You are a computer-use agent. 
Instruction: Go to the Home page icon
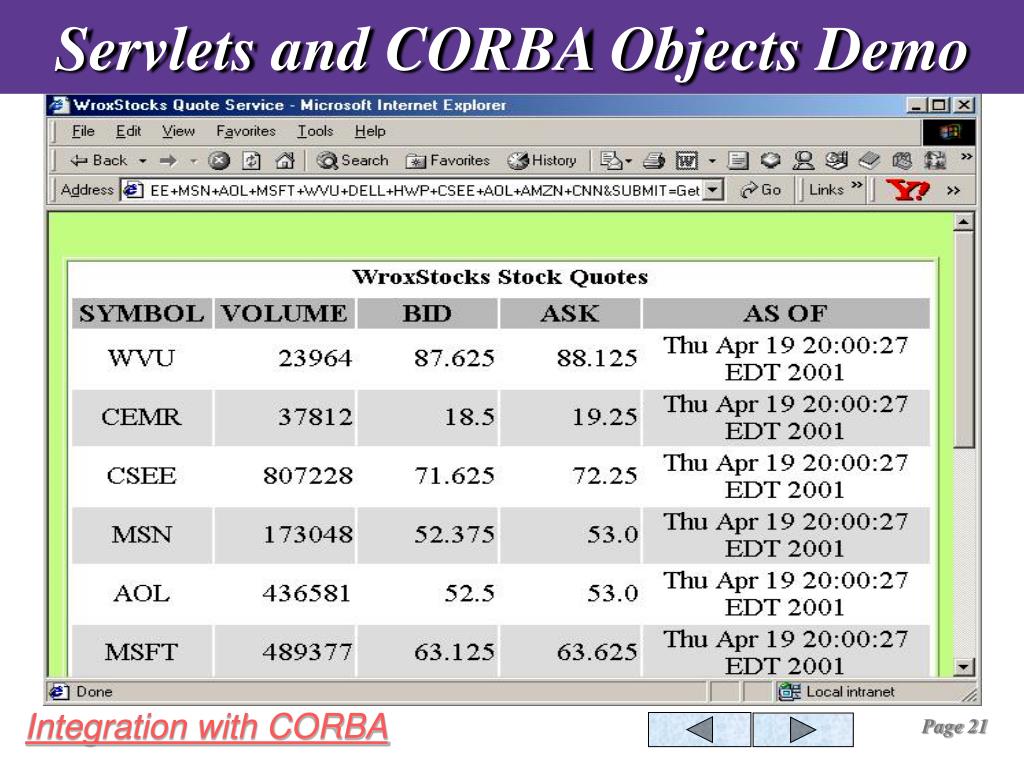[285, 161]
